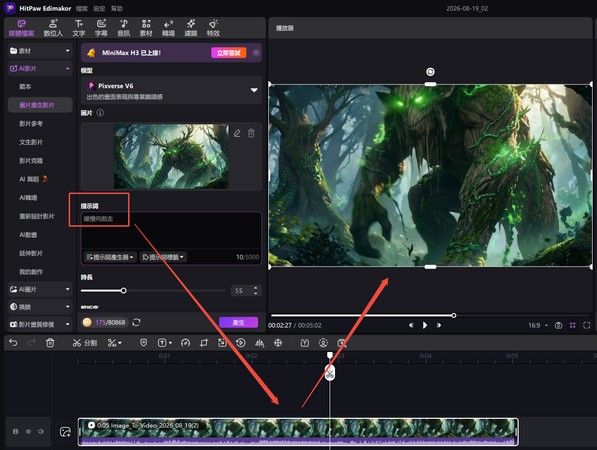The height and width of the screenshot is (450, 597).
Task: Expand the 16:9 aspect ratio dropdown
Action: [538, 325]
